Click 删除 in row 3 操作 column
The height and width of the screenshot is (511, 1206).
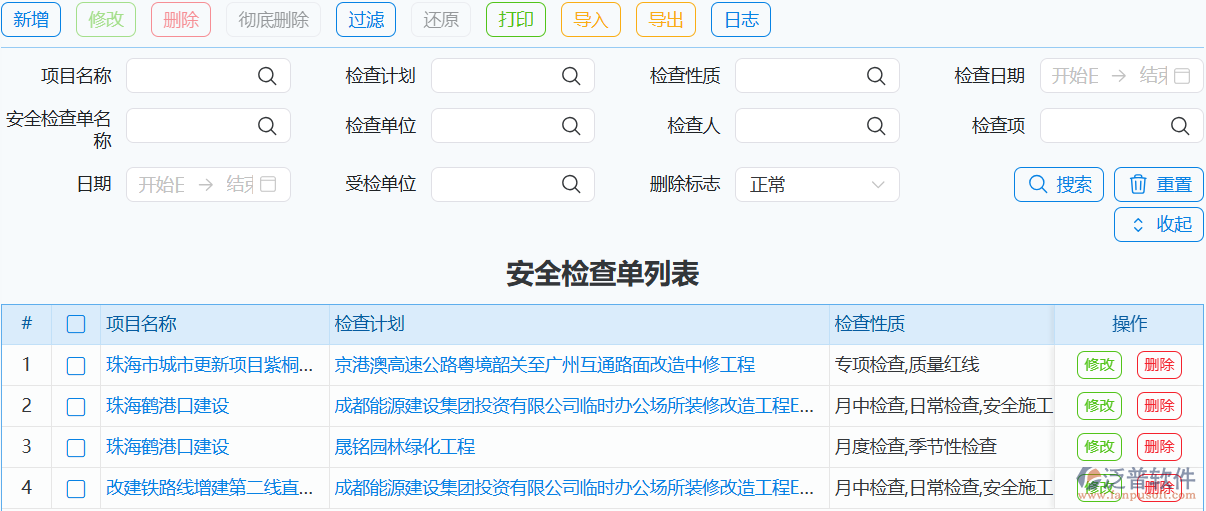tap(1159, 447)
